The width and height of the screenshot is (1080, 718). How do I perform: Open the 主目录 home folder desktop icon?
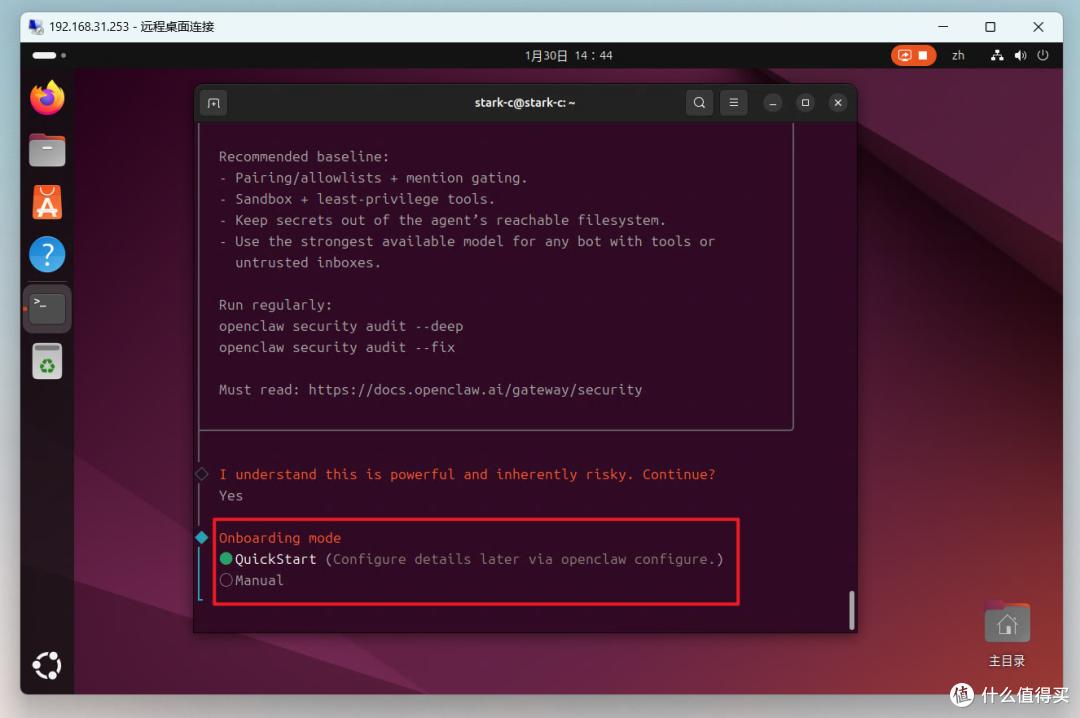click(x=1007, y=634)
